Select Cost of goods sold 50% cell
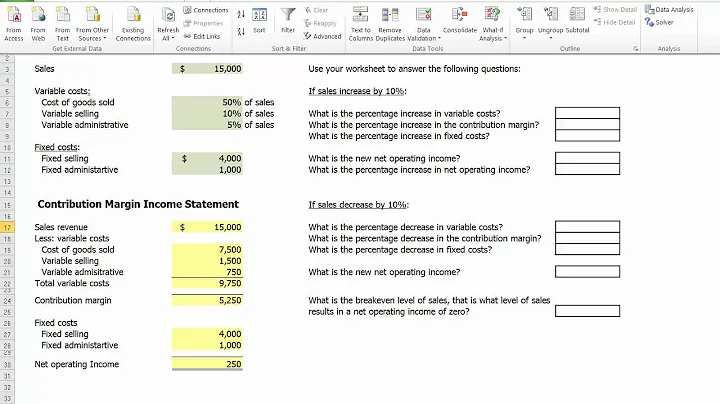 tap(207, 102)
